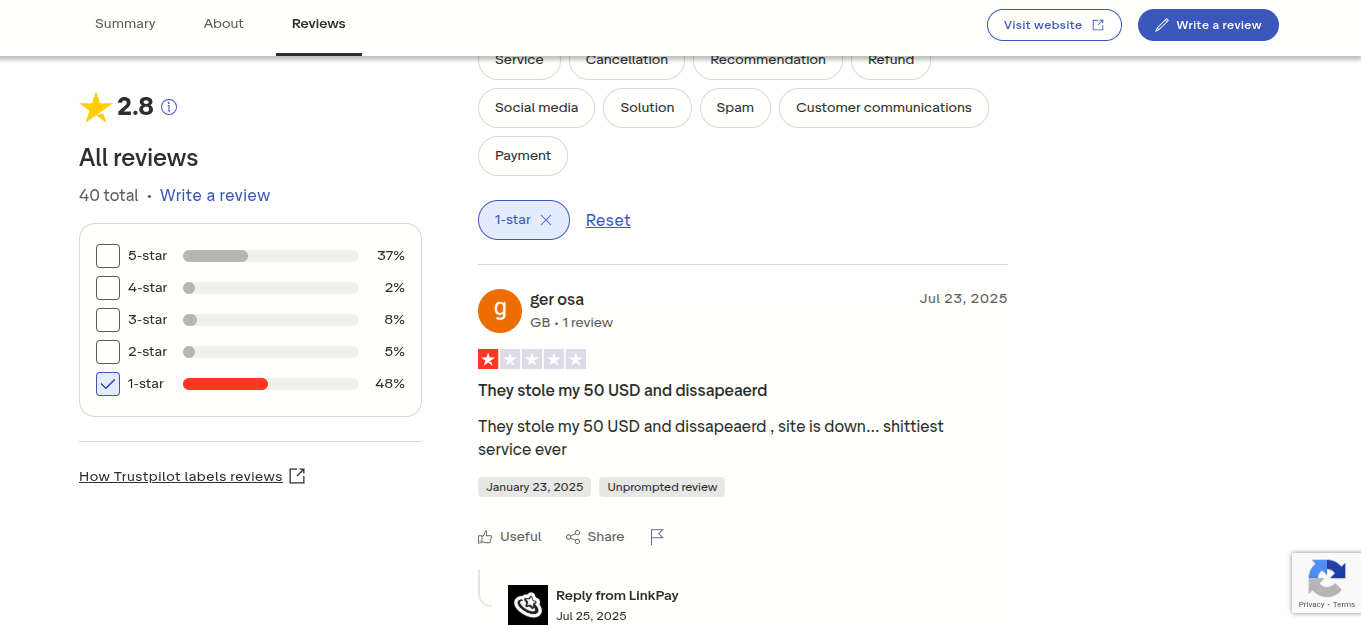Click the red 1-star percentage bar
This screenshot has width=1361, height=625.
[x=226, y=384]
